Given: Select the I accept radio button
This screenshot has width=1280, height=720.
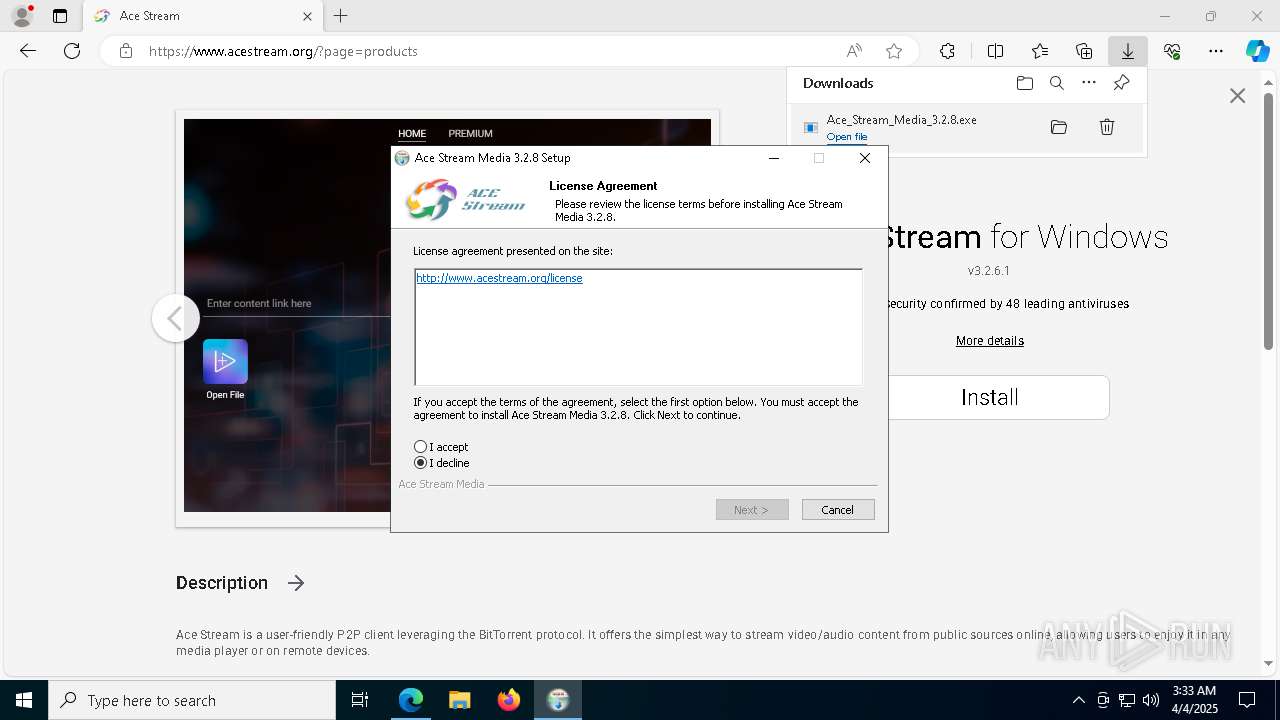Looking at the screenshot, I should pos(420,447).
